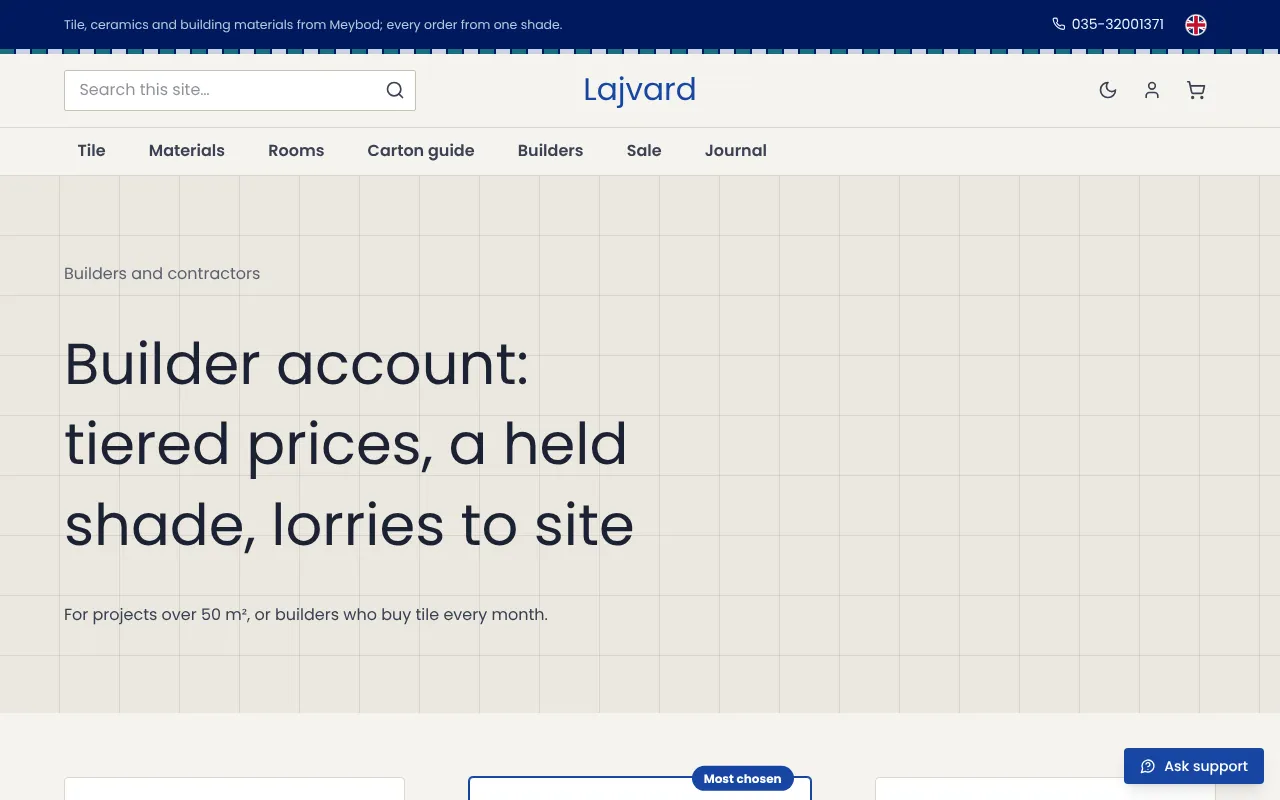
Task: Go to the Builders menu item
Action: [550, 151]
